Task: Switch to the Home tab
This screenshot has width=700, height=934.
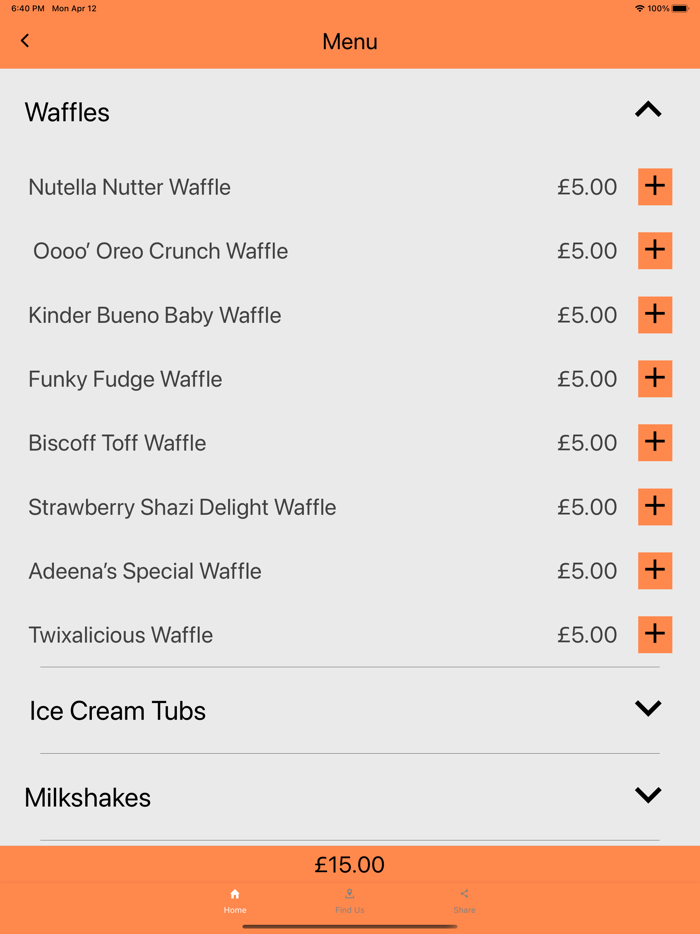Action: (235, 900)
